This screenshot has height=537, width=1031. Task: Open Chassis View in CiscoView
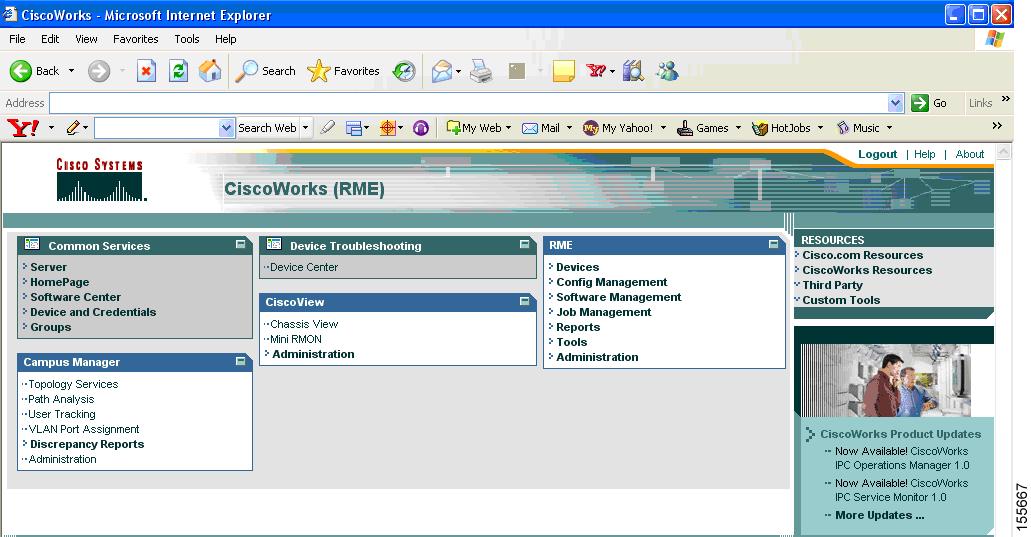(304, 324)
